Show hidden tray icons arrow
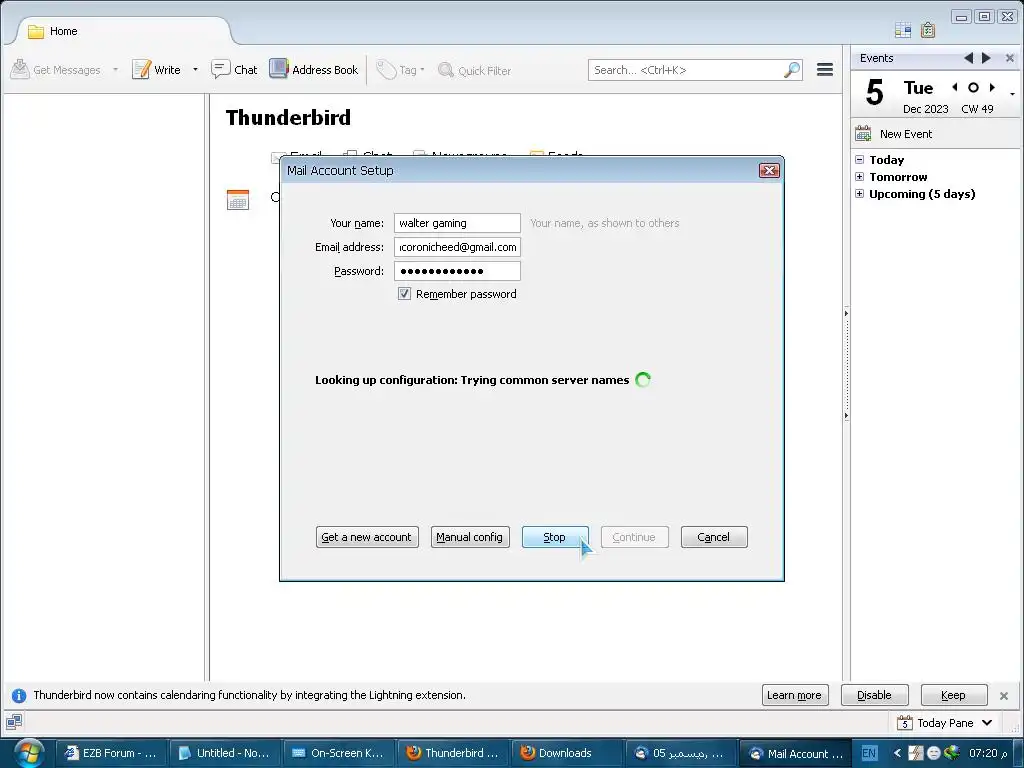Screen dimensions: 1024x768 pos(897,753)
